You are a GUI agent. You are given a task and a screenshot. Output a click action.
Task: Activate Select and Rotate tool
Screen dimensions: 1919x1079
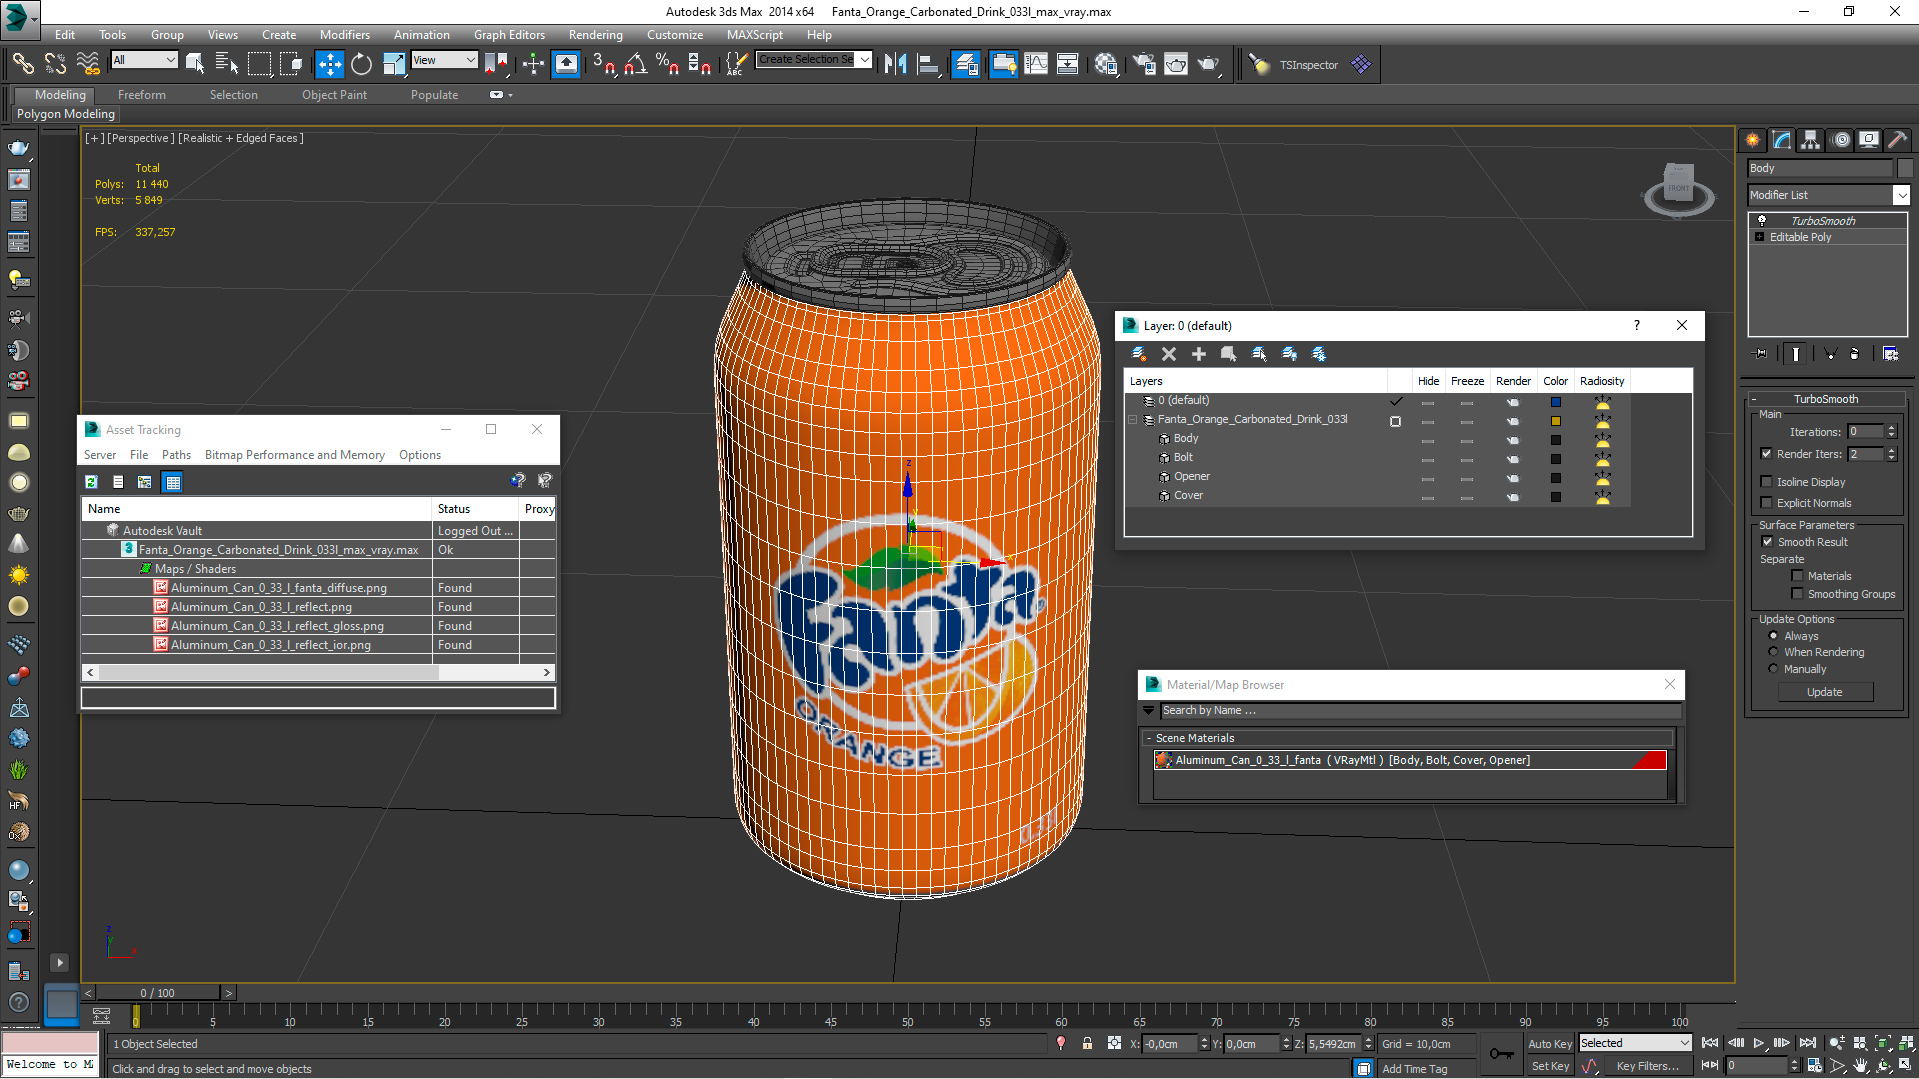[x=361, y=64]
